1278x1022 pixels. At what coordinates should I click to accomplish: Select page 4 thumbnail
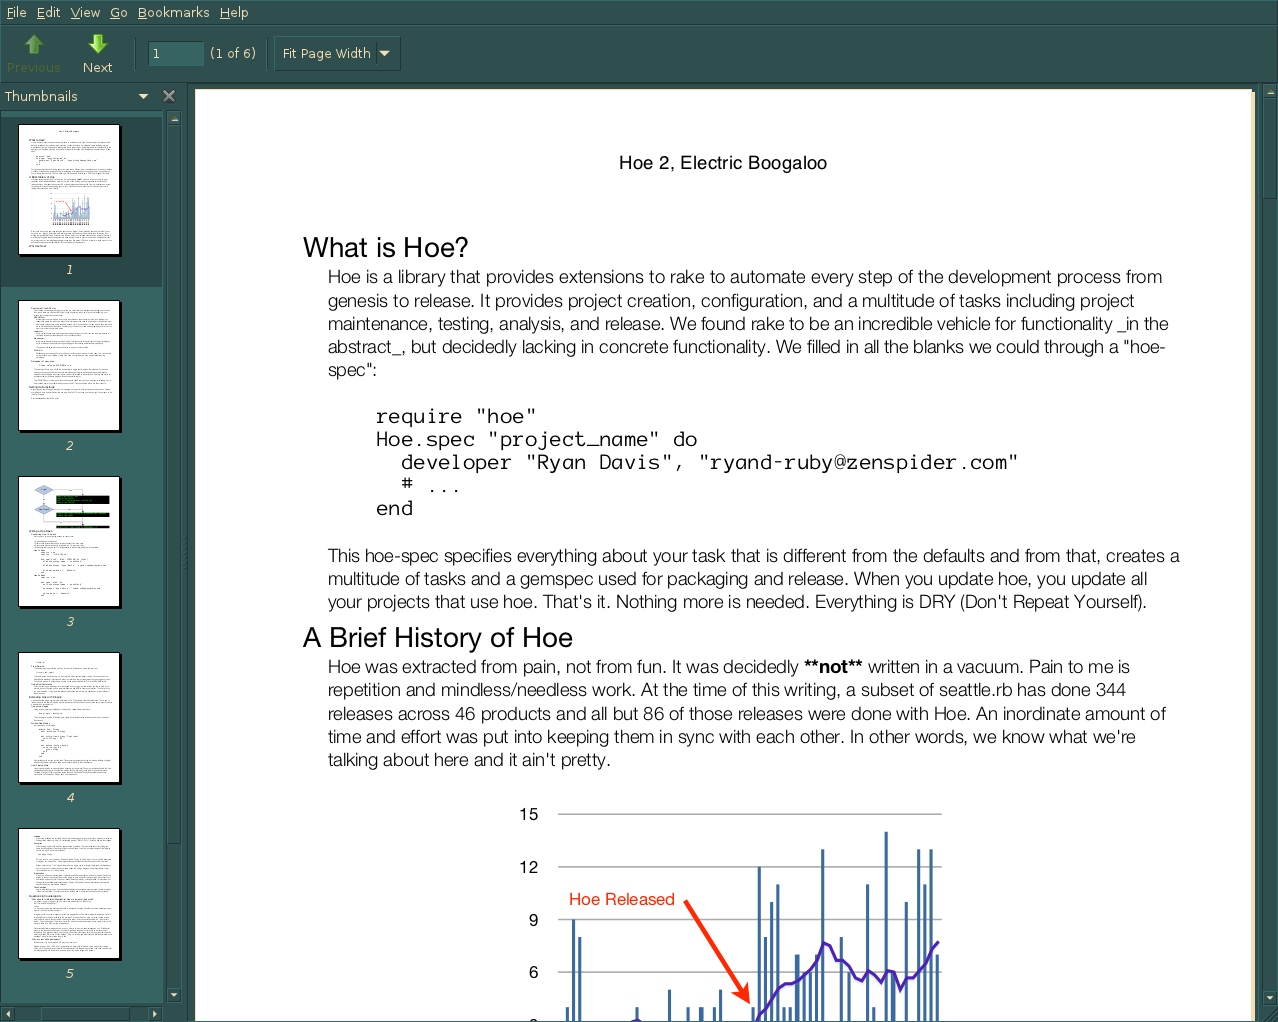69,718
